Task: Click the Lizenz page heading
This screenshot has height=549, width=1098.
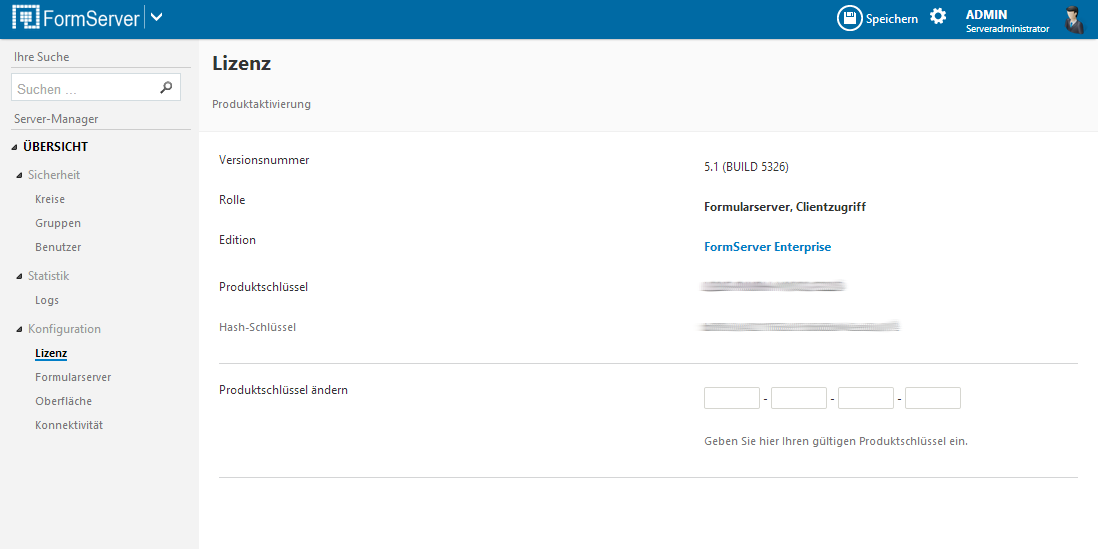Action: pos(242,63)
